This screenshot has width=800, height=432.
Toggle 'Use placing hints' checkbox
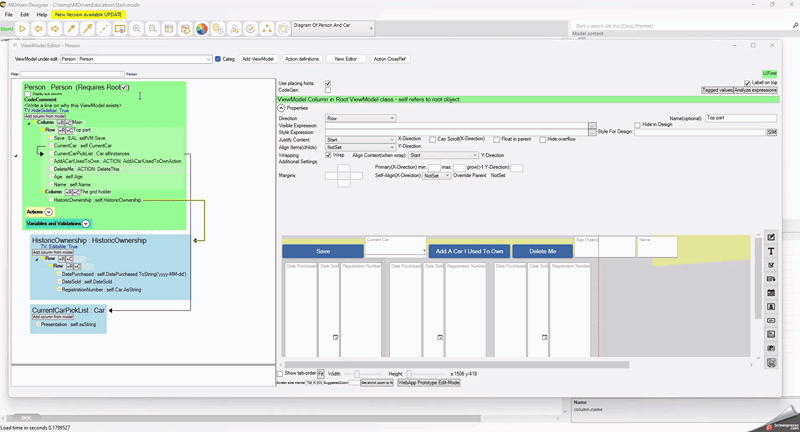coord(328,83)
